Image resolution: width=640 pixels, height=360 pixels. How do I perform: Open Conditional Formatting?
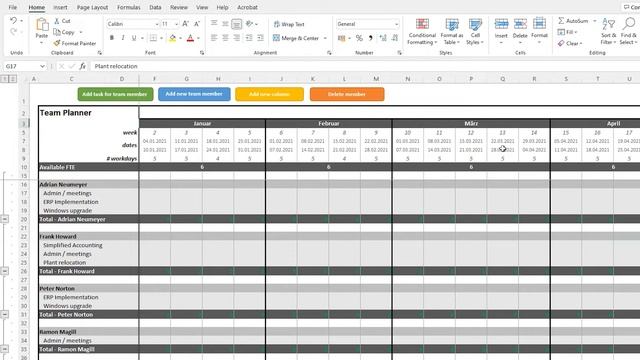[422, 31]
